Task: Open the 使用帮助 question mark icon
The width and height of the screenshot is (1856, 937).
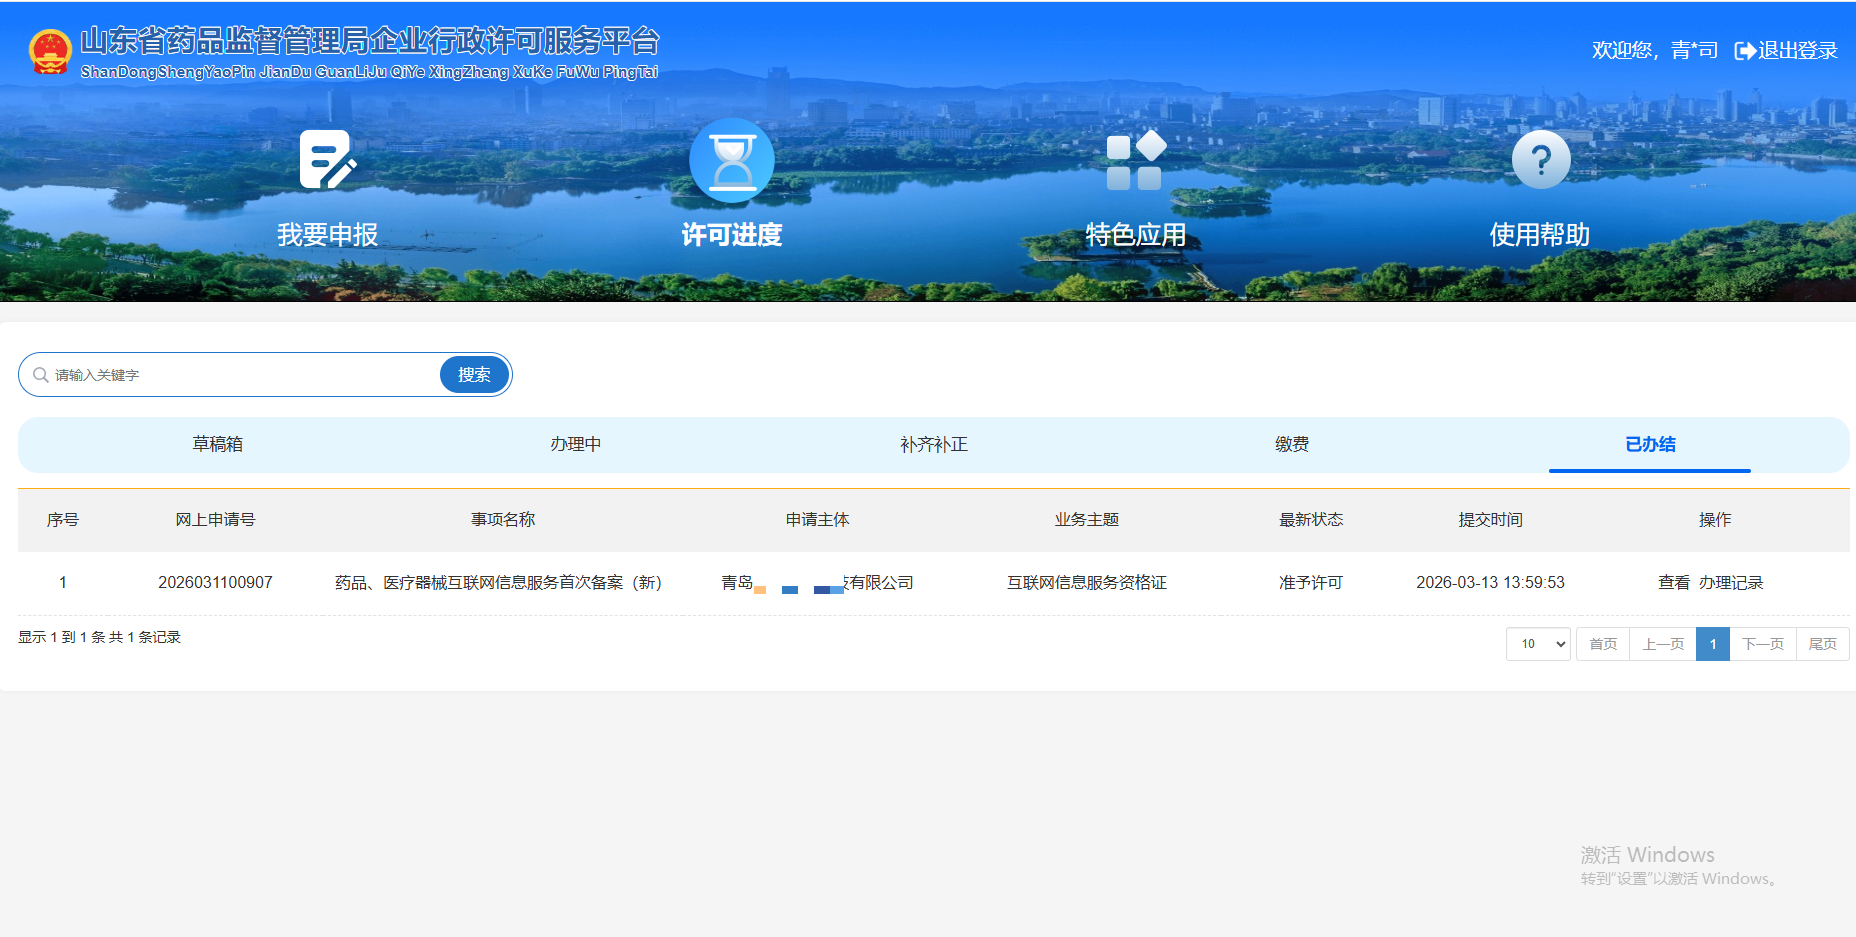Action: tap(1540, 160)
